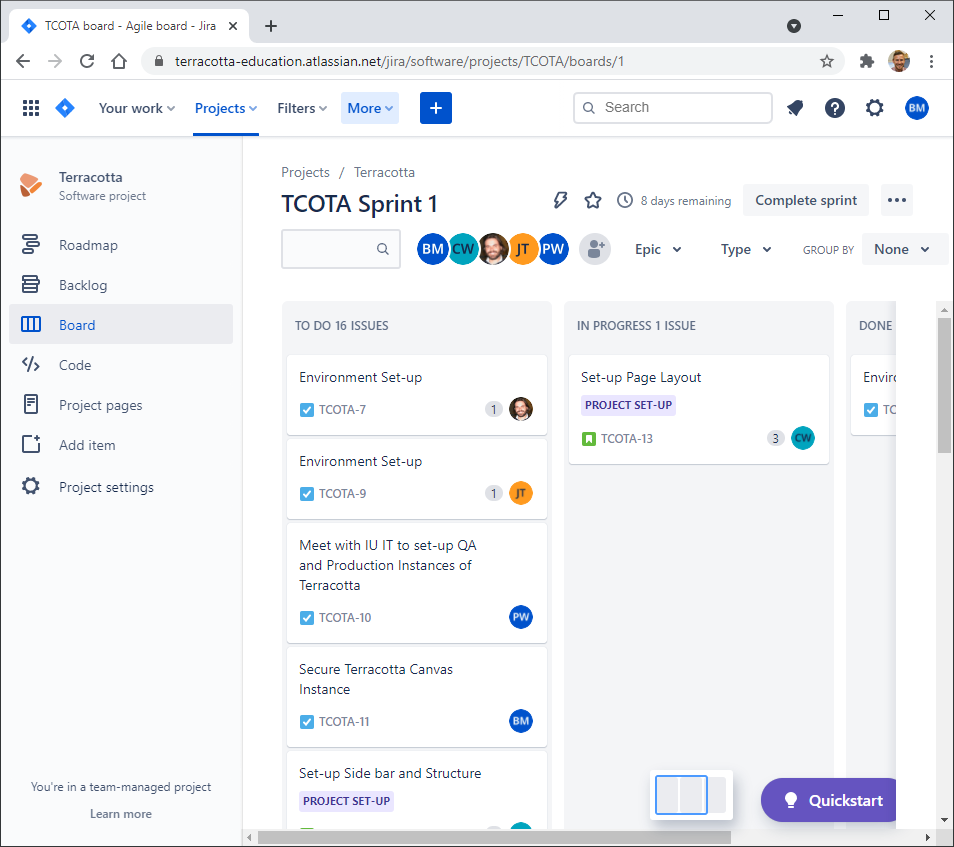
Task: Click the Terracotta project logo
Action: pyautogui.click(x=30, y=185)
